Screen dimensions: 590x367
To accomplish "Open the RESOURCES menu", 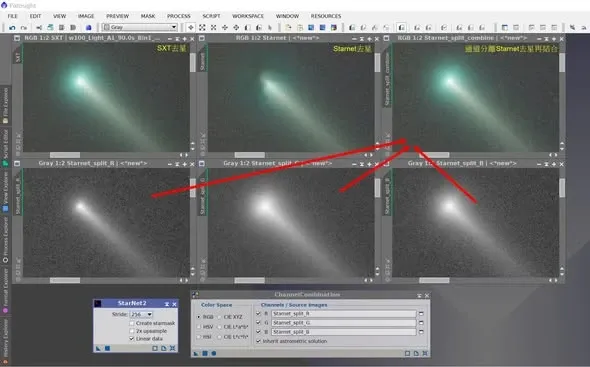I will point(326,16).
